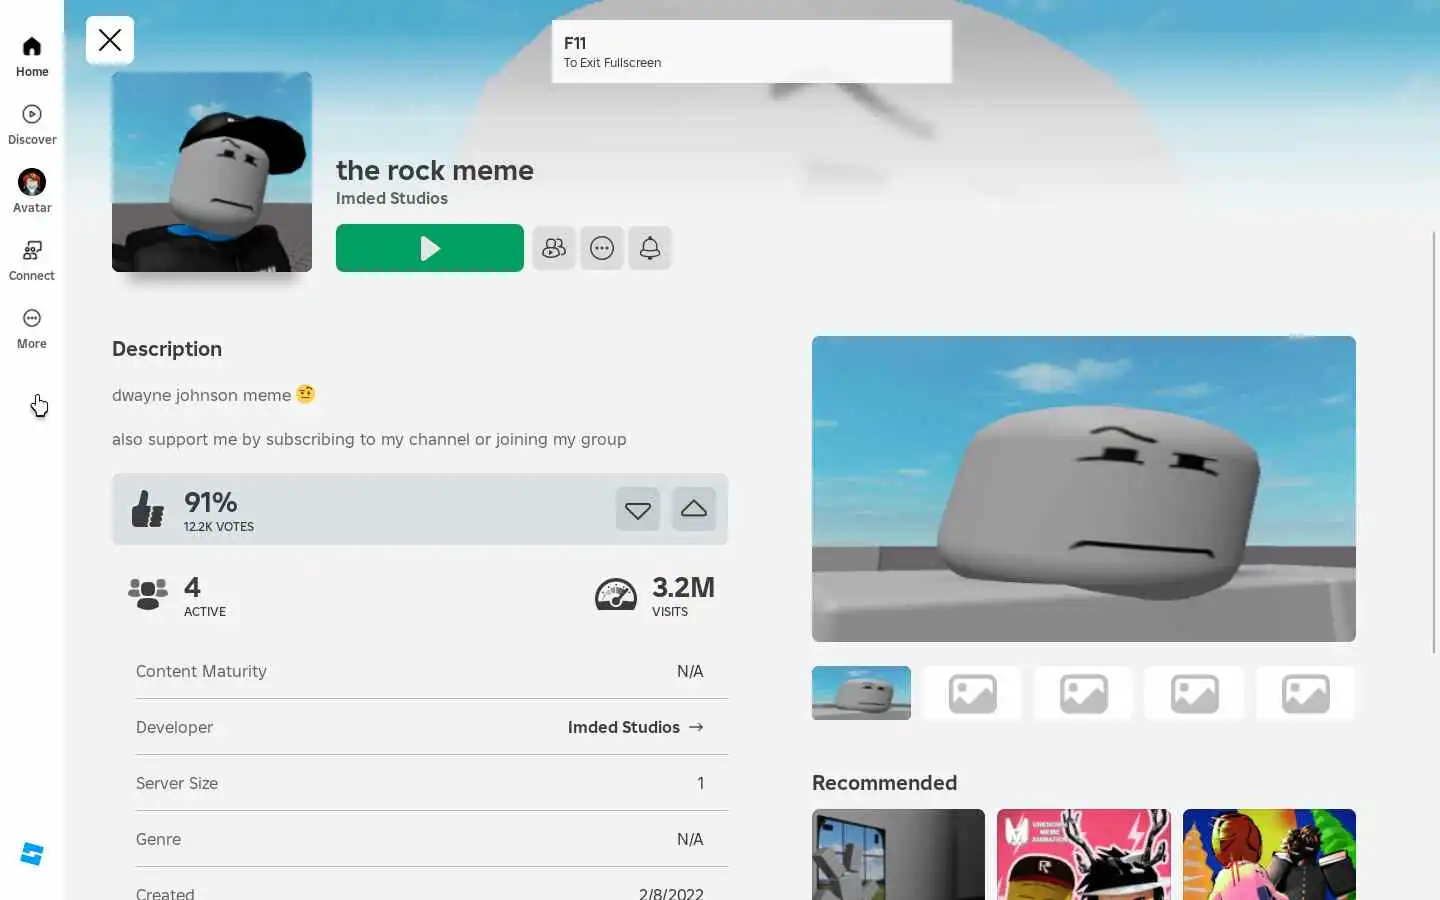Select the third placeholder thumbnail

coord(1083,693)
